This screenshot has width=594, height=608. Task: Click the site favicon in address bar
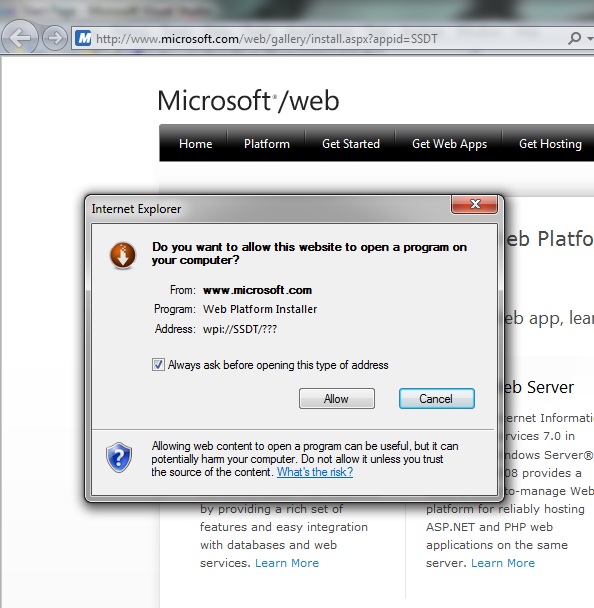pos(83,38)
